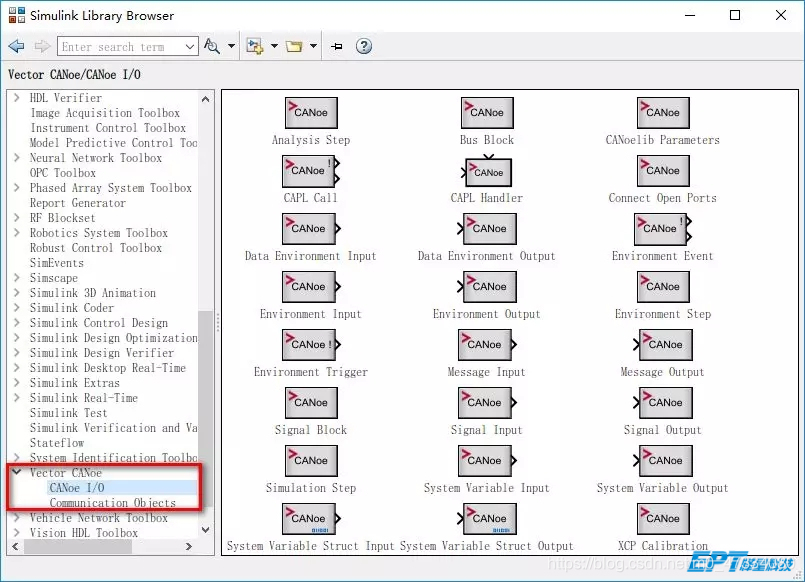Select the Data Environment Input block icon
Screen dimensions: 805x582
(311, 229)
